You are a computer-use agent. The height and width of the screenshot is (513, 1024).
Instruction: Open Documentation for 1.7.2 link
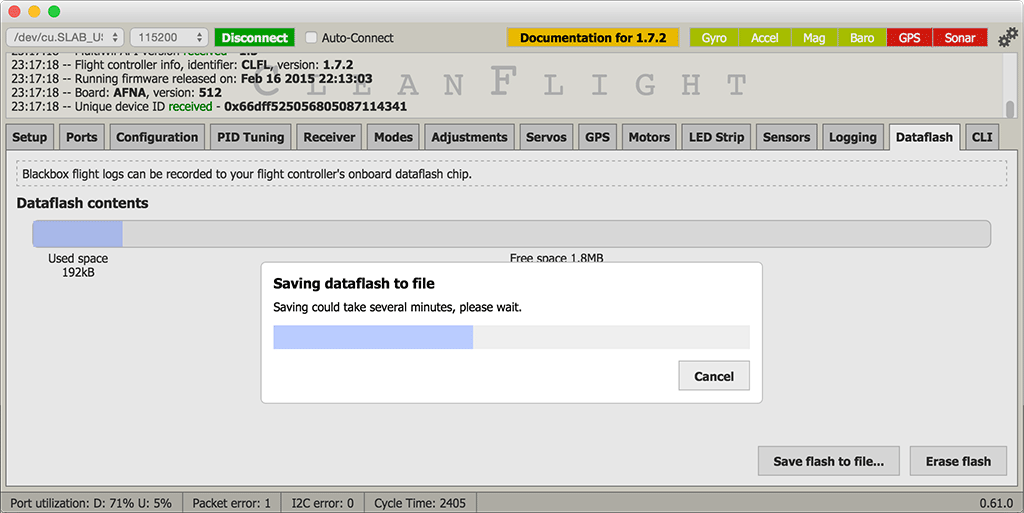coord(593,38)
